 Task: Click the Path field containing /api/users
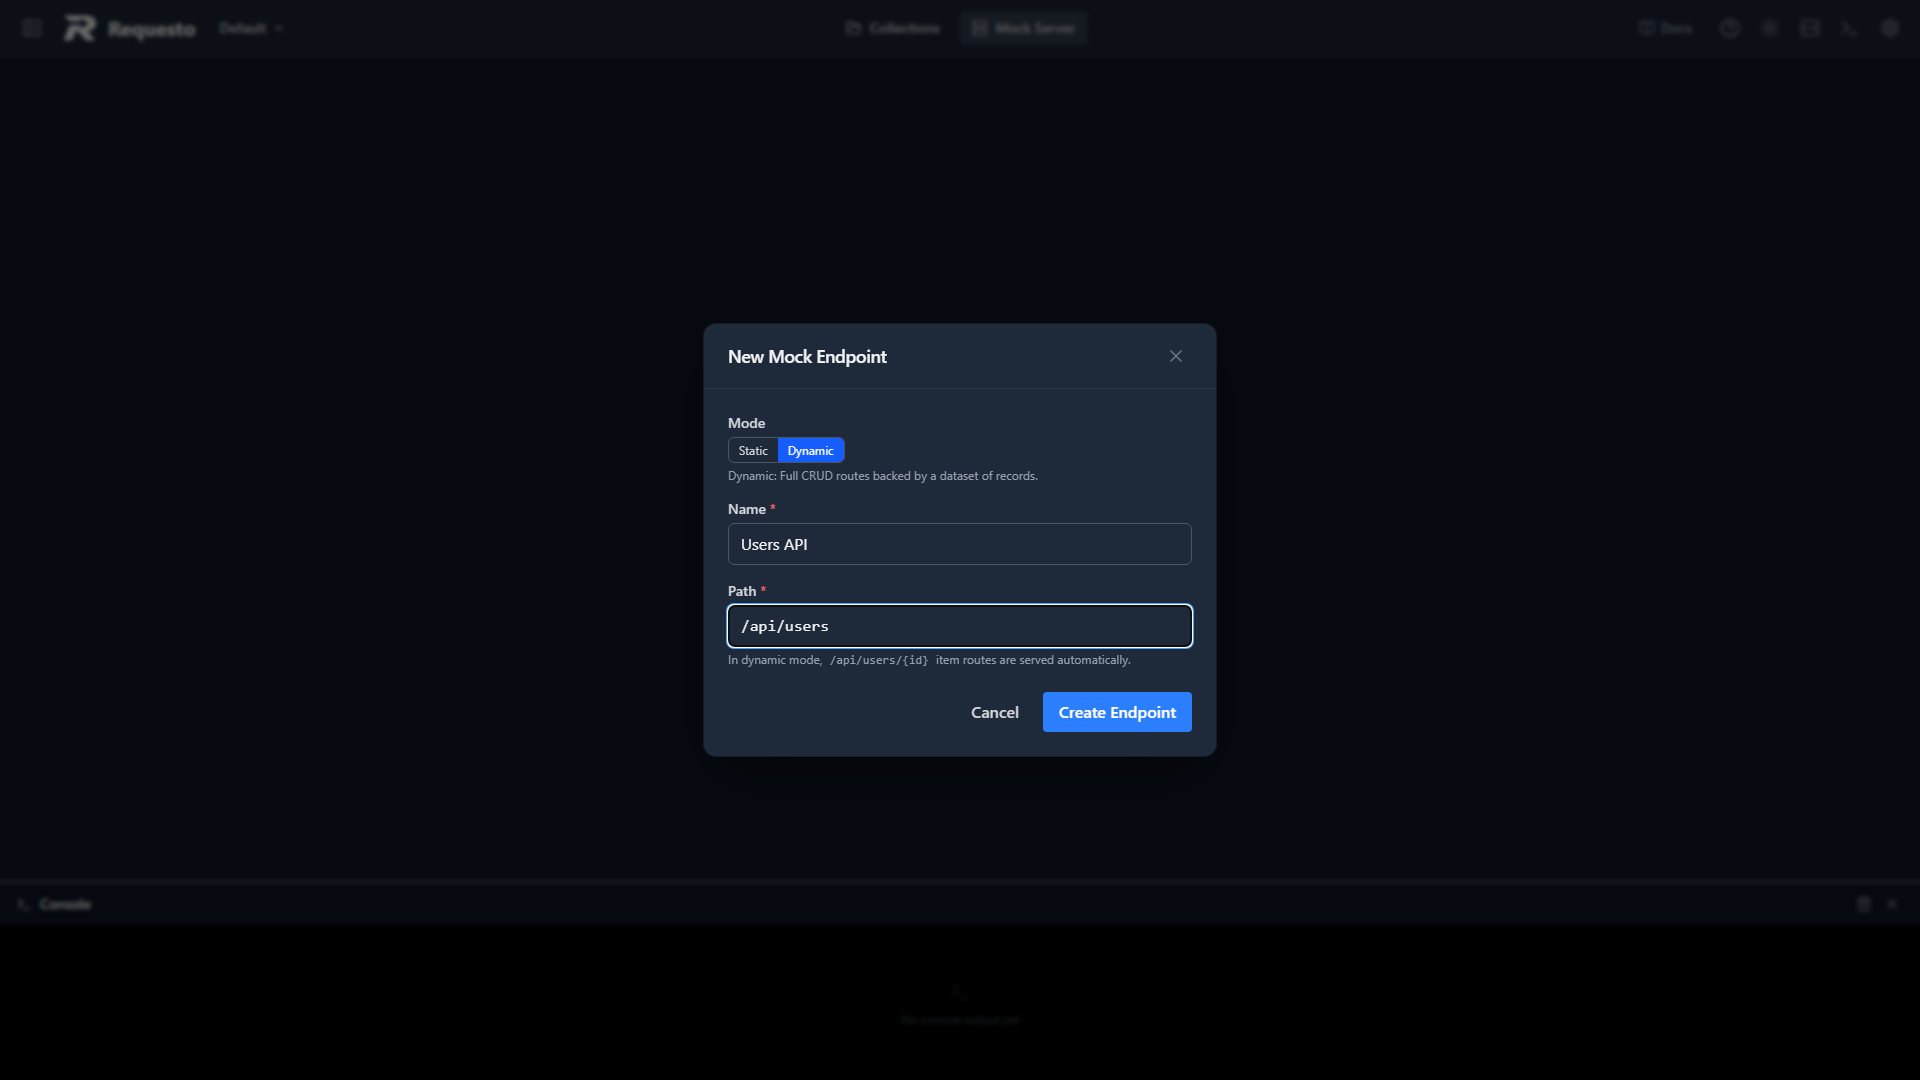click(x=960, y=626)
